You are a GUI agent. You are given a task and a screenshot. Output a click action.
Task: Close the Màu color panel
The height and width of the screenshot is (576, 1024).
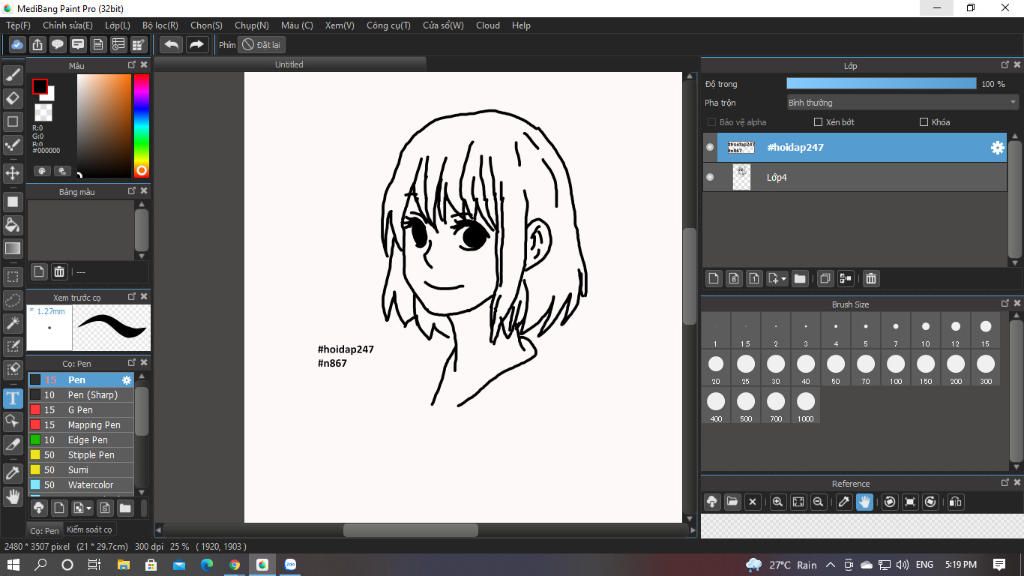[x=144, y=65]
